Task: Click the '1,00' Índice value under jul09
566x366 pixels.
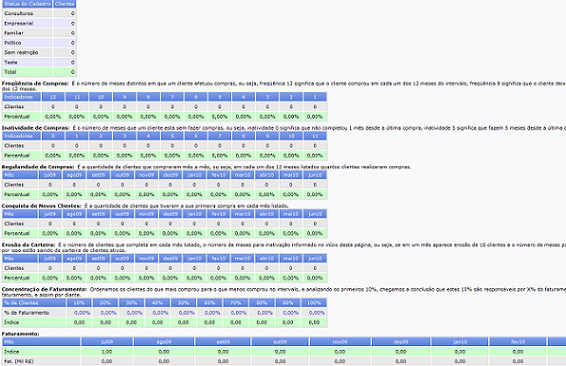Action: pos(107,352)
